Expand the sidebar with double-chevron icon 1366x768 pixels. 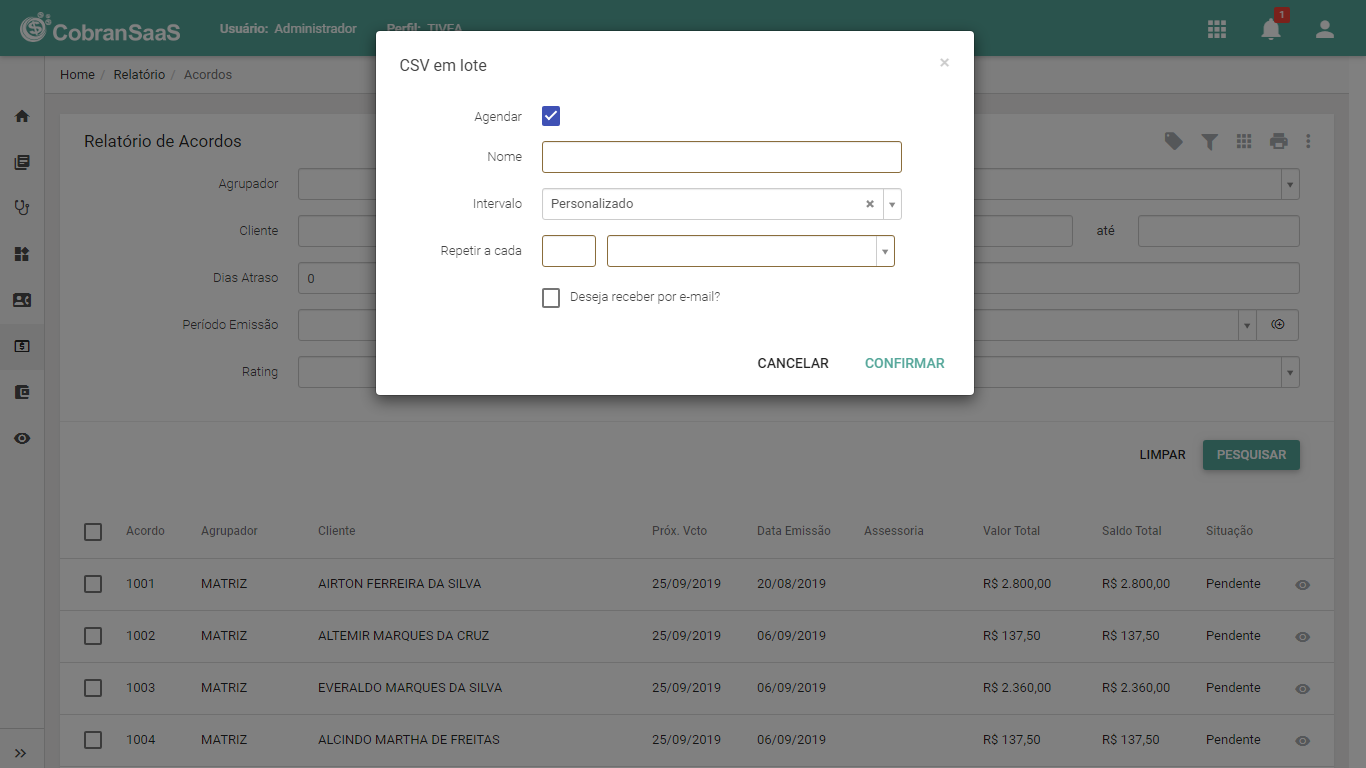tap(21, 753)
